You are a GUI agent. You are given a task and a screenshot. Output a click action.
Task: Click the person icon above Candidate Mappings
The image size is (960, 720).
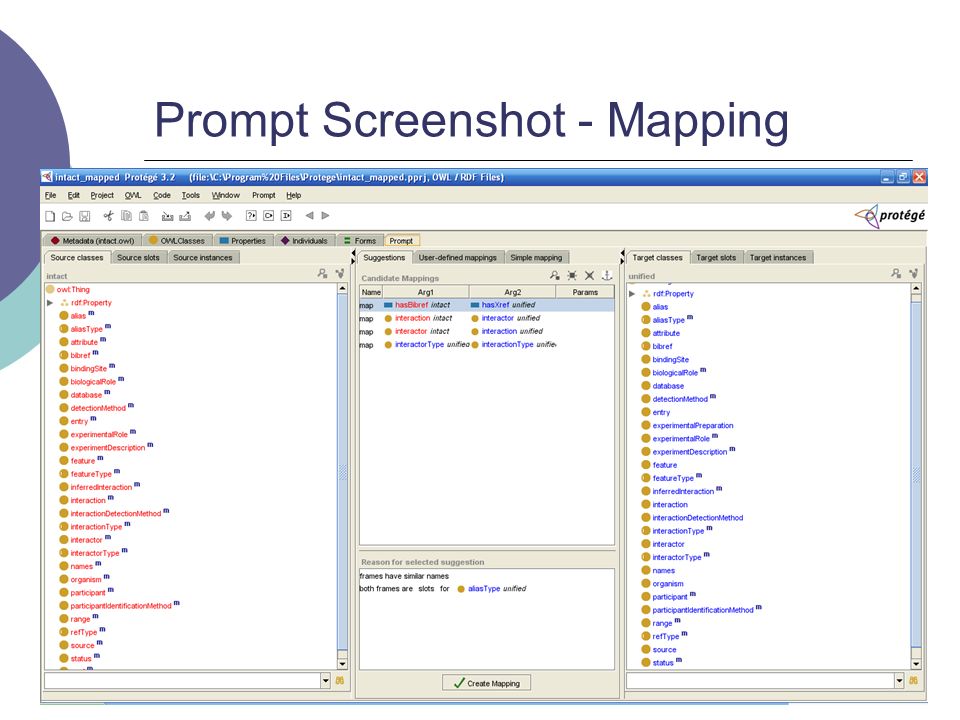pos(555,276)
